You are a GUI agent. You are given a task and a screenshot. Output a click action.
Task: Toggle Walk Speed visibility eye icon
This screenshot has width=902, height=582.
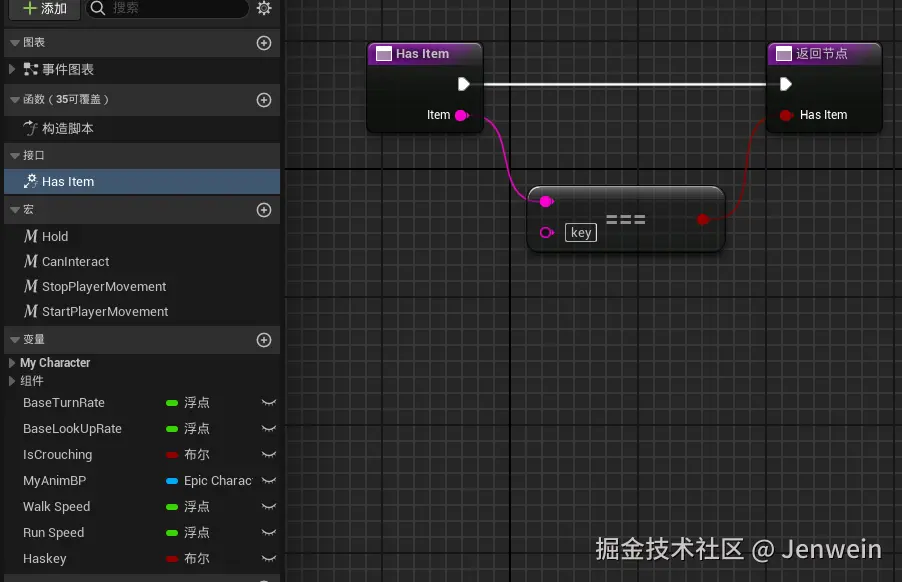coord(269,507)
